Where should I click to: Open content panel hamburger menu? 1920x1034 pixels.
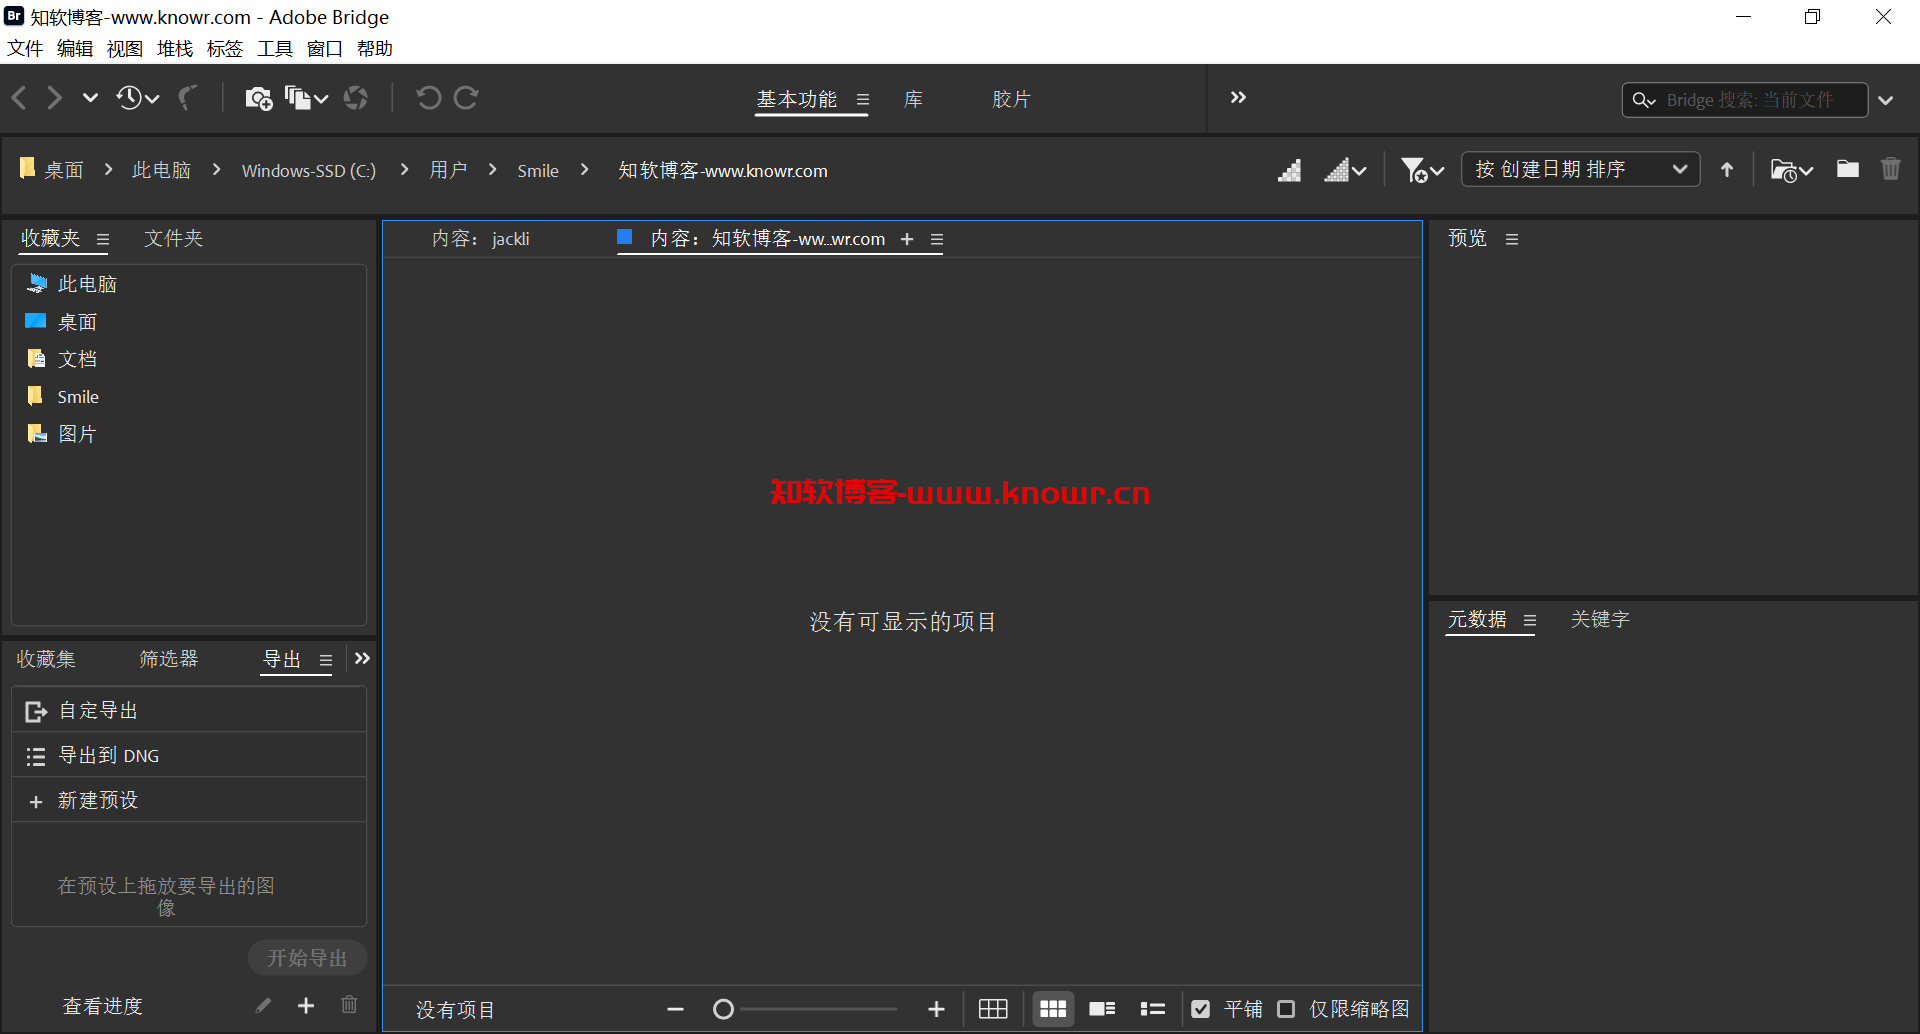pos(937,239)
